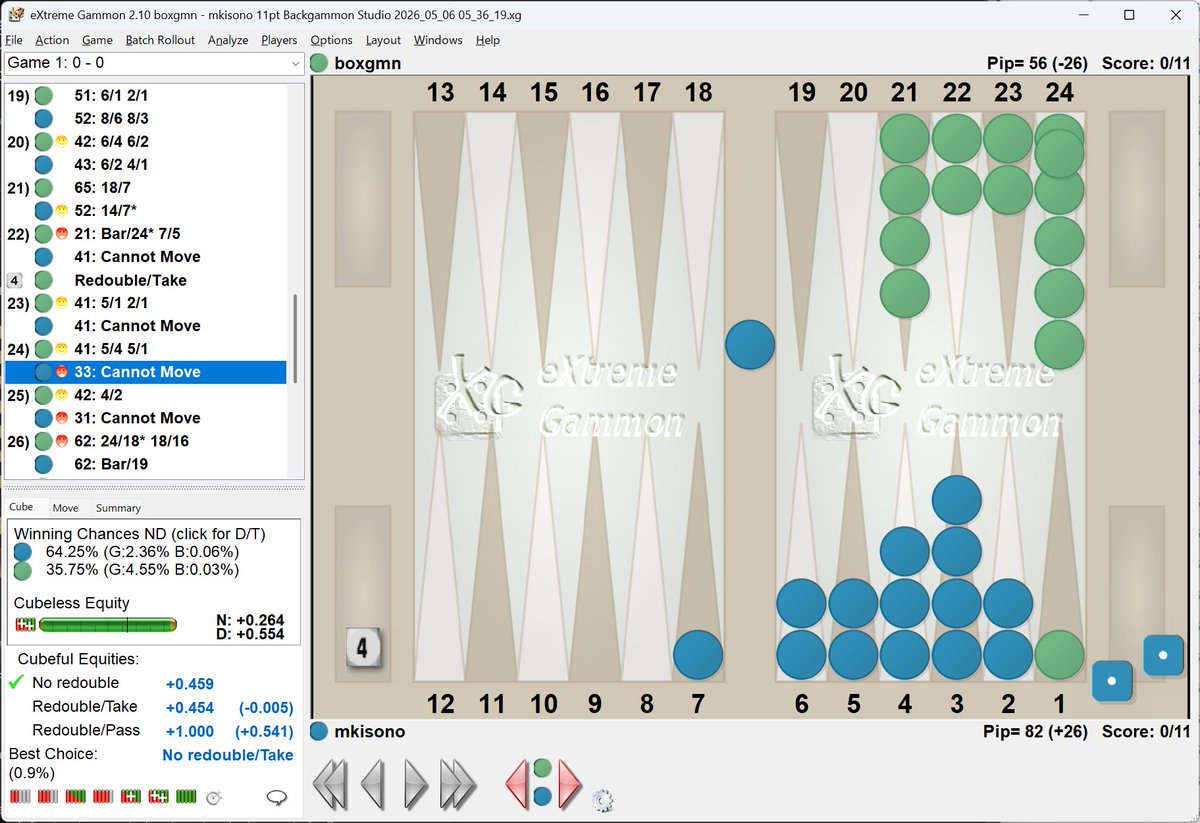1200x823 pixels.
Task: Select the first analysis level icon with gray bars
Action: pyautogui.click(x=19, y=797)
